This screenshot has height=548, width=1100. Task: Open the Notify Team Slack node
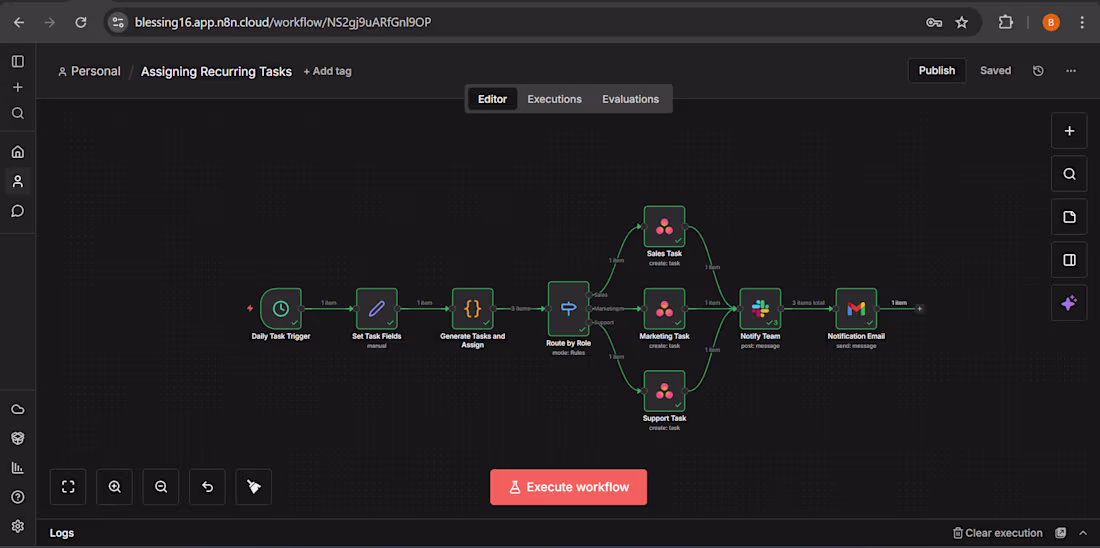(760, 308)
